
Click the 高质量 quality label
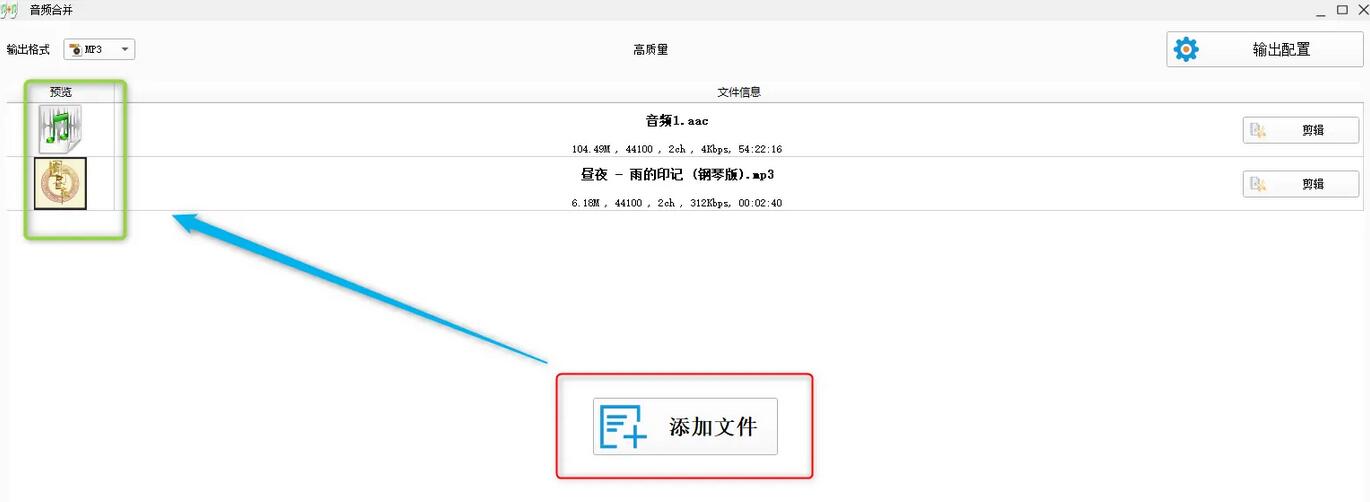pyautogui.click(x=650, y=50)
